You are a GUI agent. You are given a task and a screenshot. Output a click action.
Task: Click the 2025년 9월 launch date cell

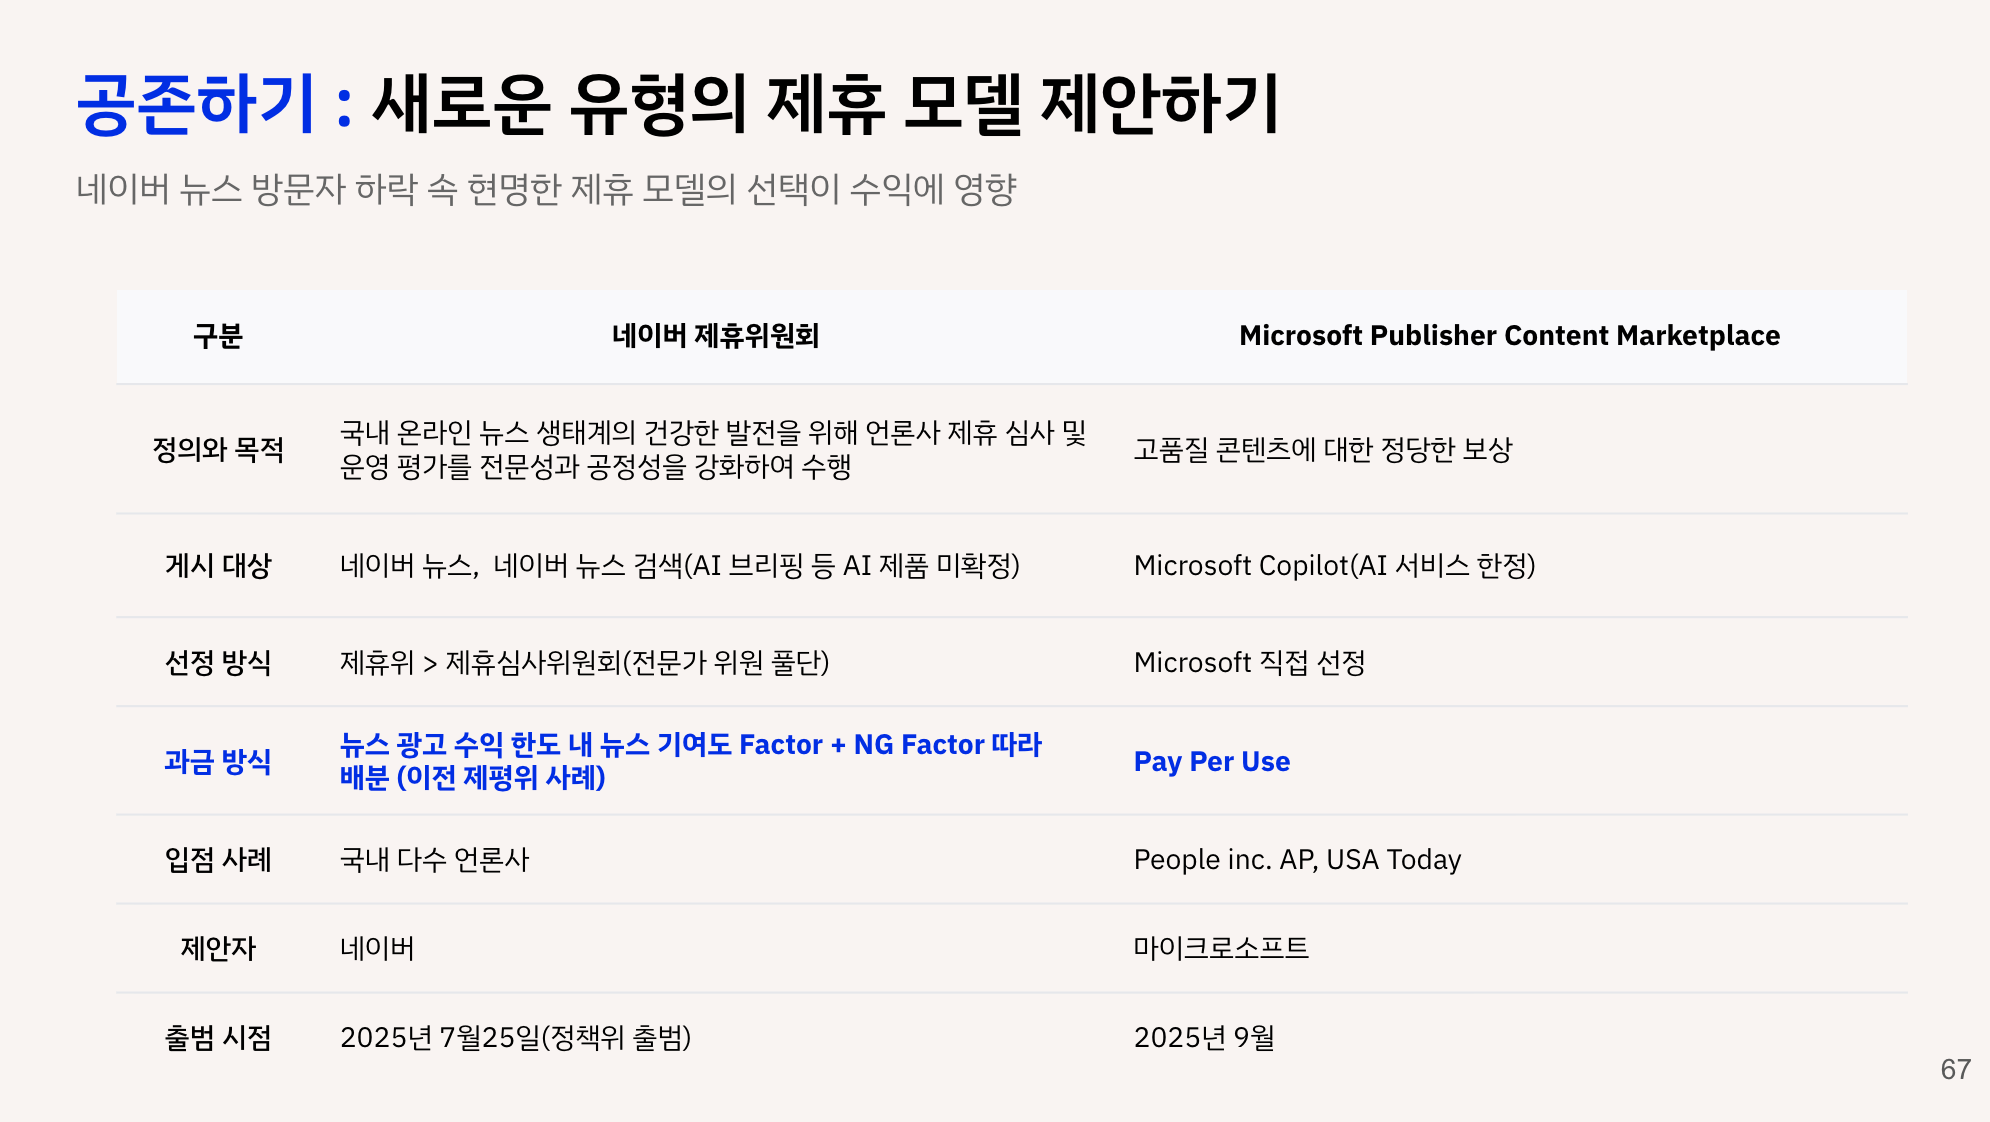1203,1038
